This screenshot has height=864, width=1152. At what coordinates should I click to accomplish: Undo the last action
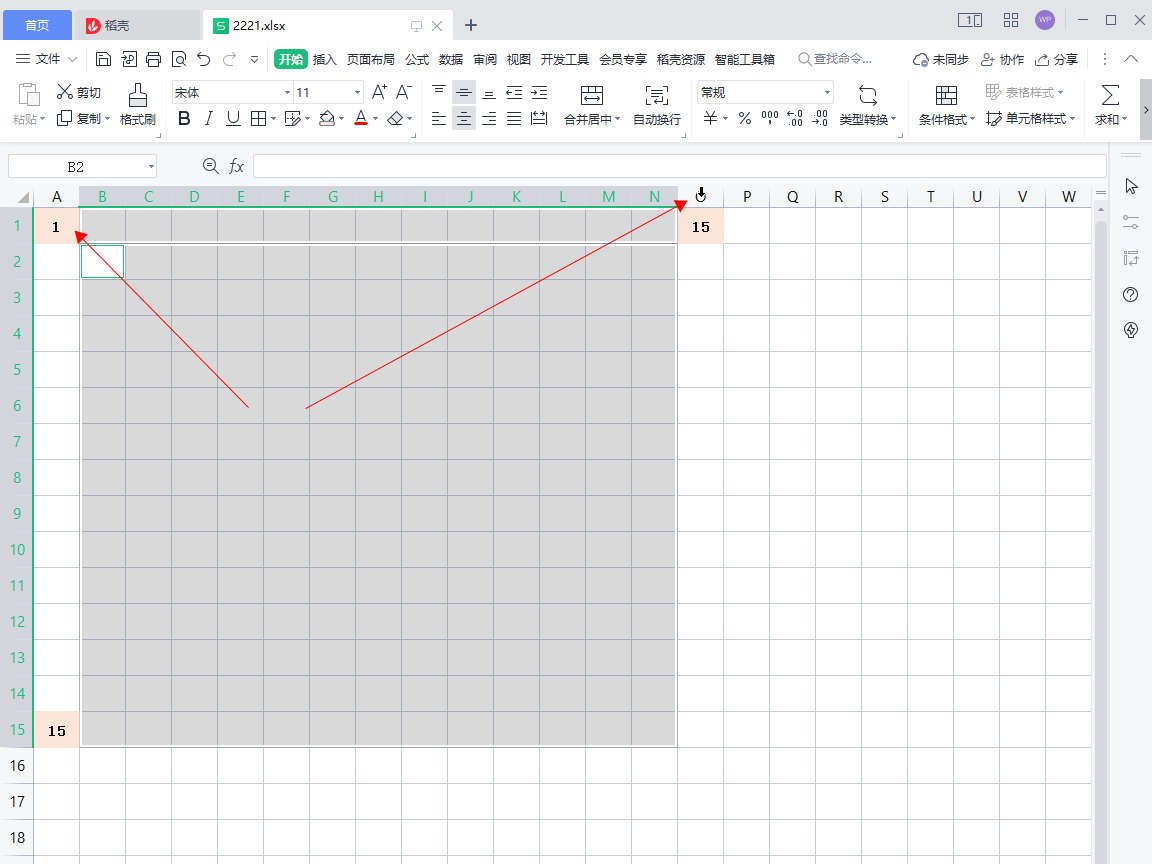(204, 60)
